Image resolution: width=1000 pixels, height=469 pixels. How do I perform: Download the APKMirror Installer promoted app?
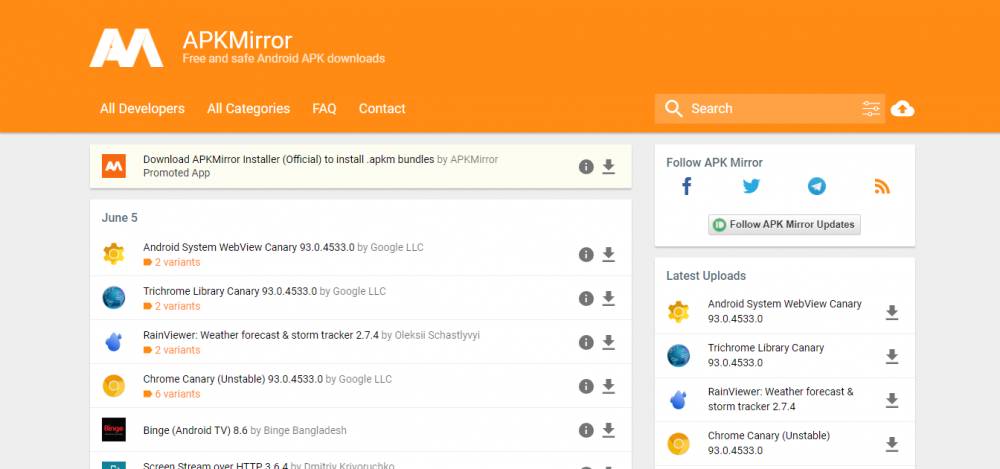(608, 167)
